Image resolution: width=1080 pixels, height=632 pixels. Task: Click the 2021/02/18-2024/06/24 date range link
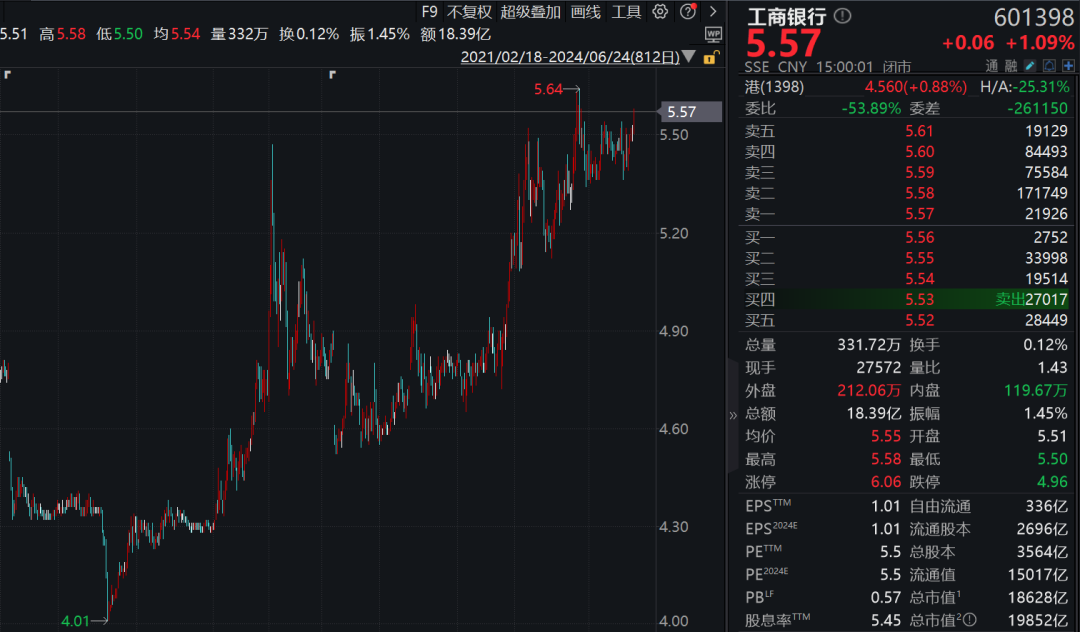pyautogui.click(x=570, y=57)
